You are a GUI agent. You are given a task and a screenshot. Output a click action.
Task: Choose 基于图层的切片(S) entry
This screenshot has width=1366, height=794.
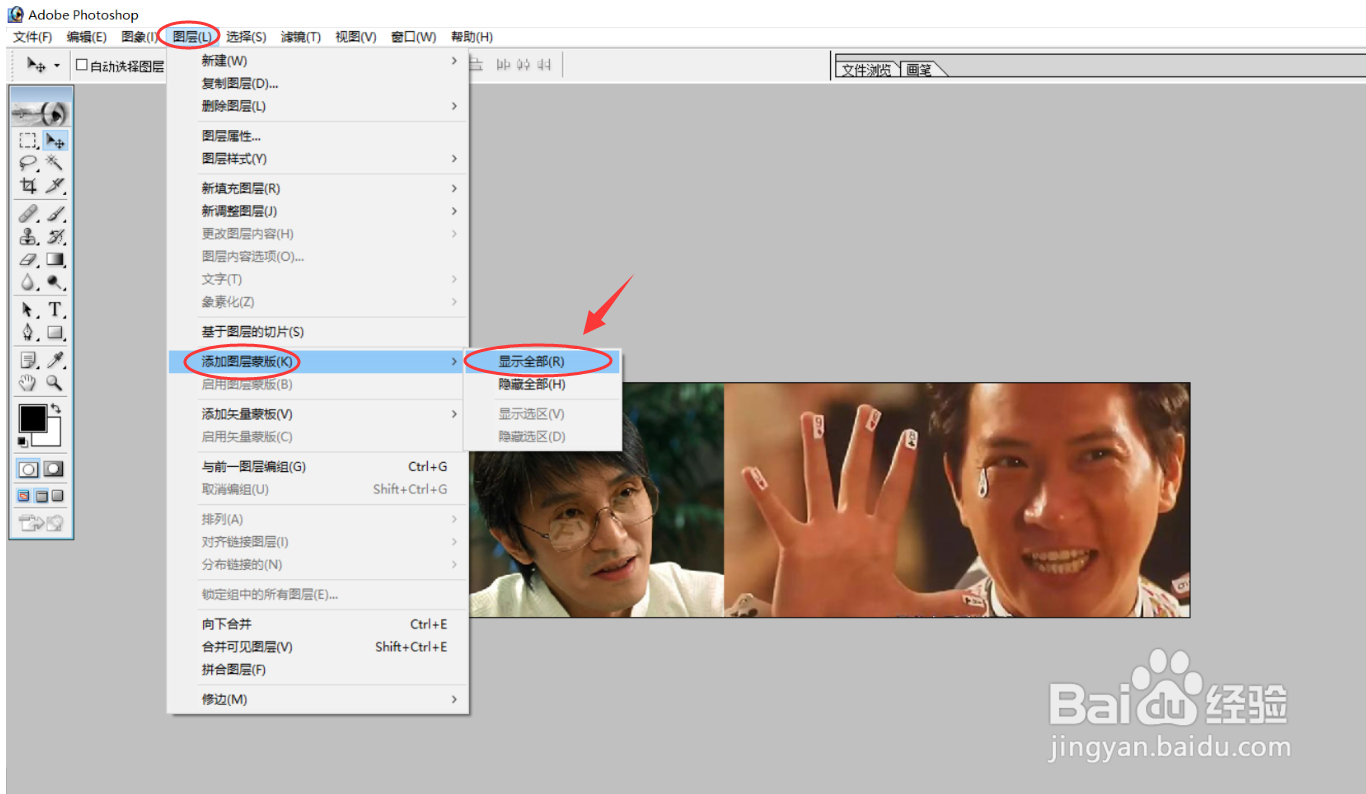(x=317, y=331)
